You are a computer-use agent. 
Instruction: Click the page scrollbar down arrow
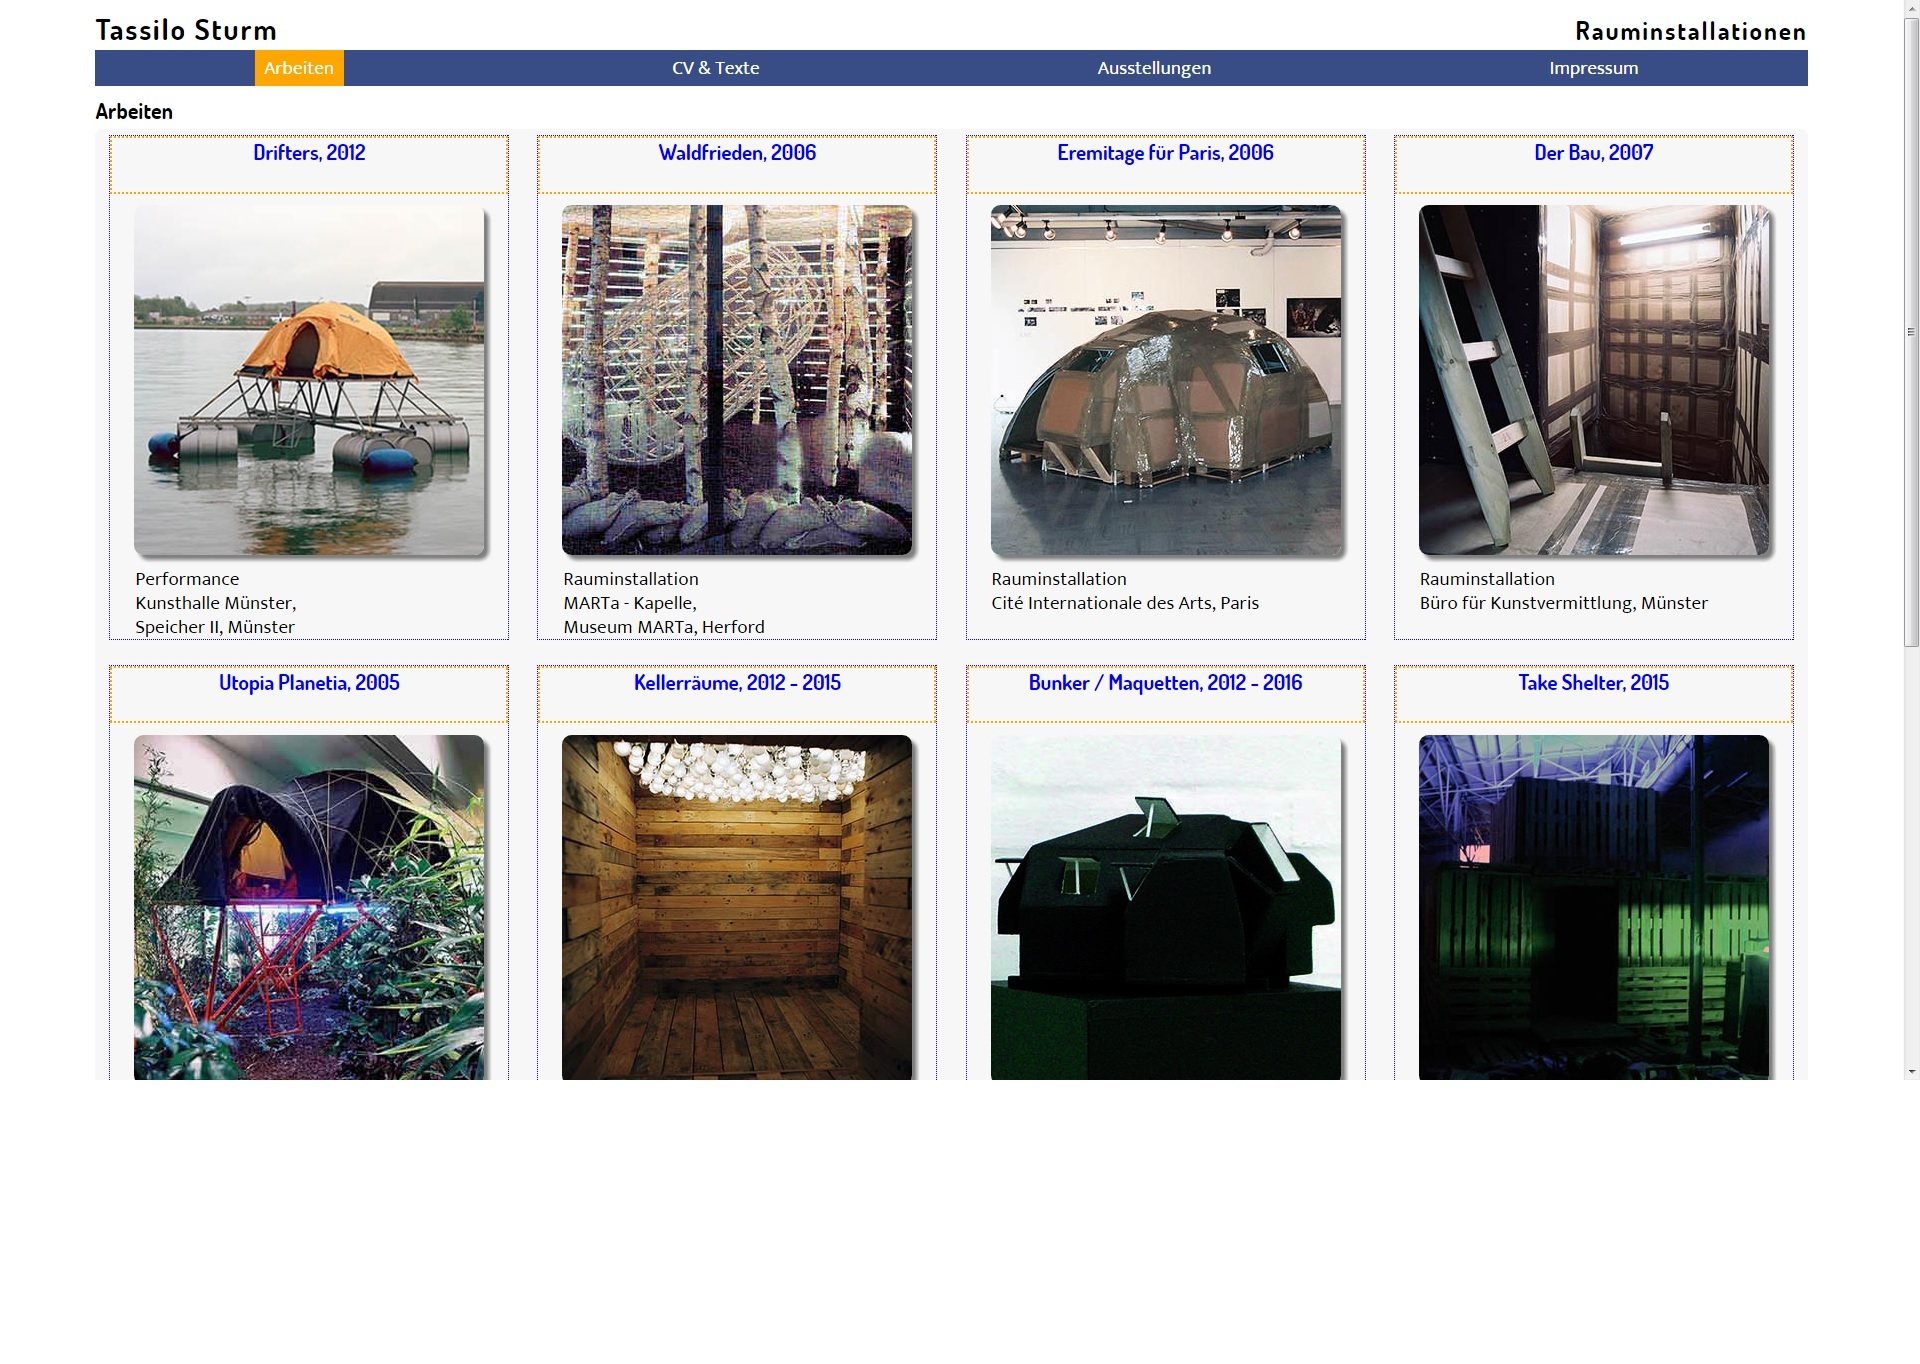1911,1072
